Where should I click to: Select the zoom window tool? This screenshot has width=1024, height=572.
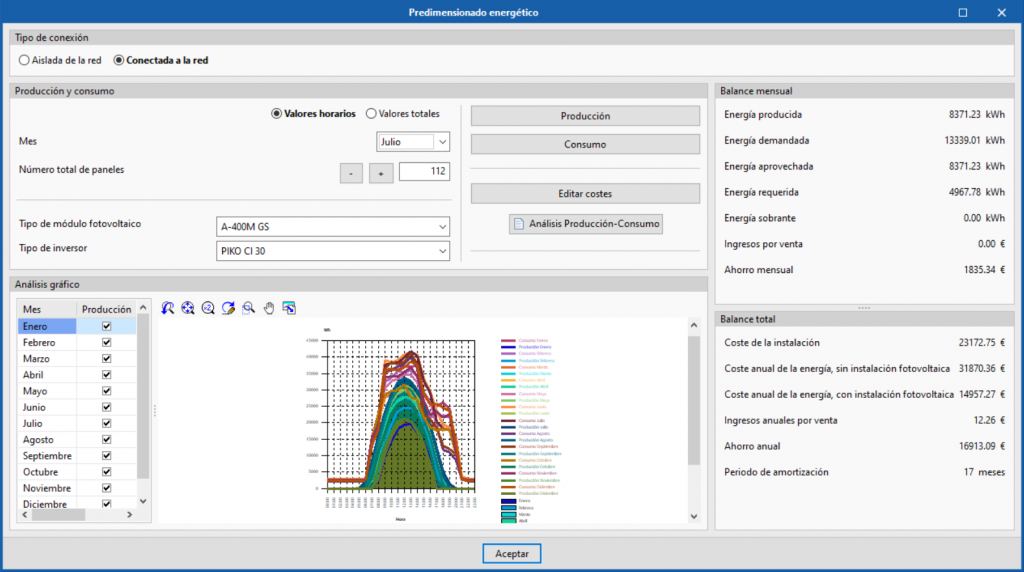pyautogui.click(x=248, y=308)
